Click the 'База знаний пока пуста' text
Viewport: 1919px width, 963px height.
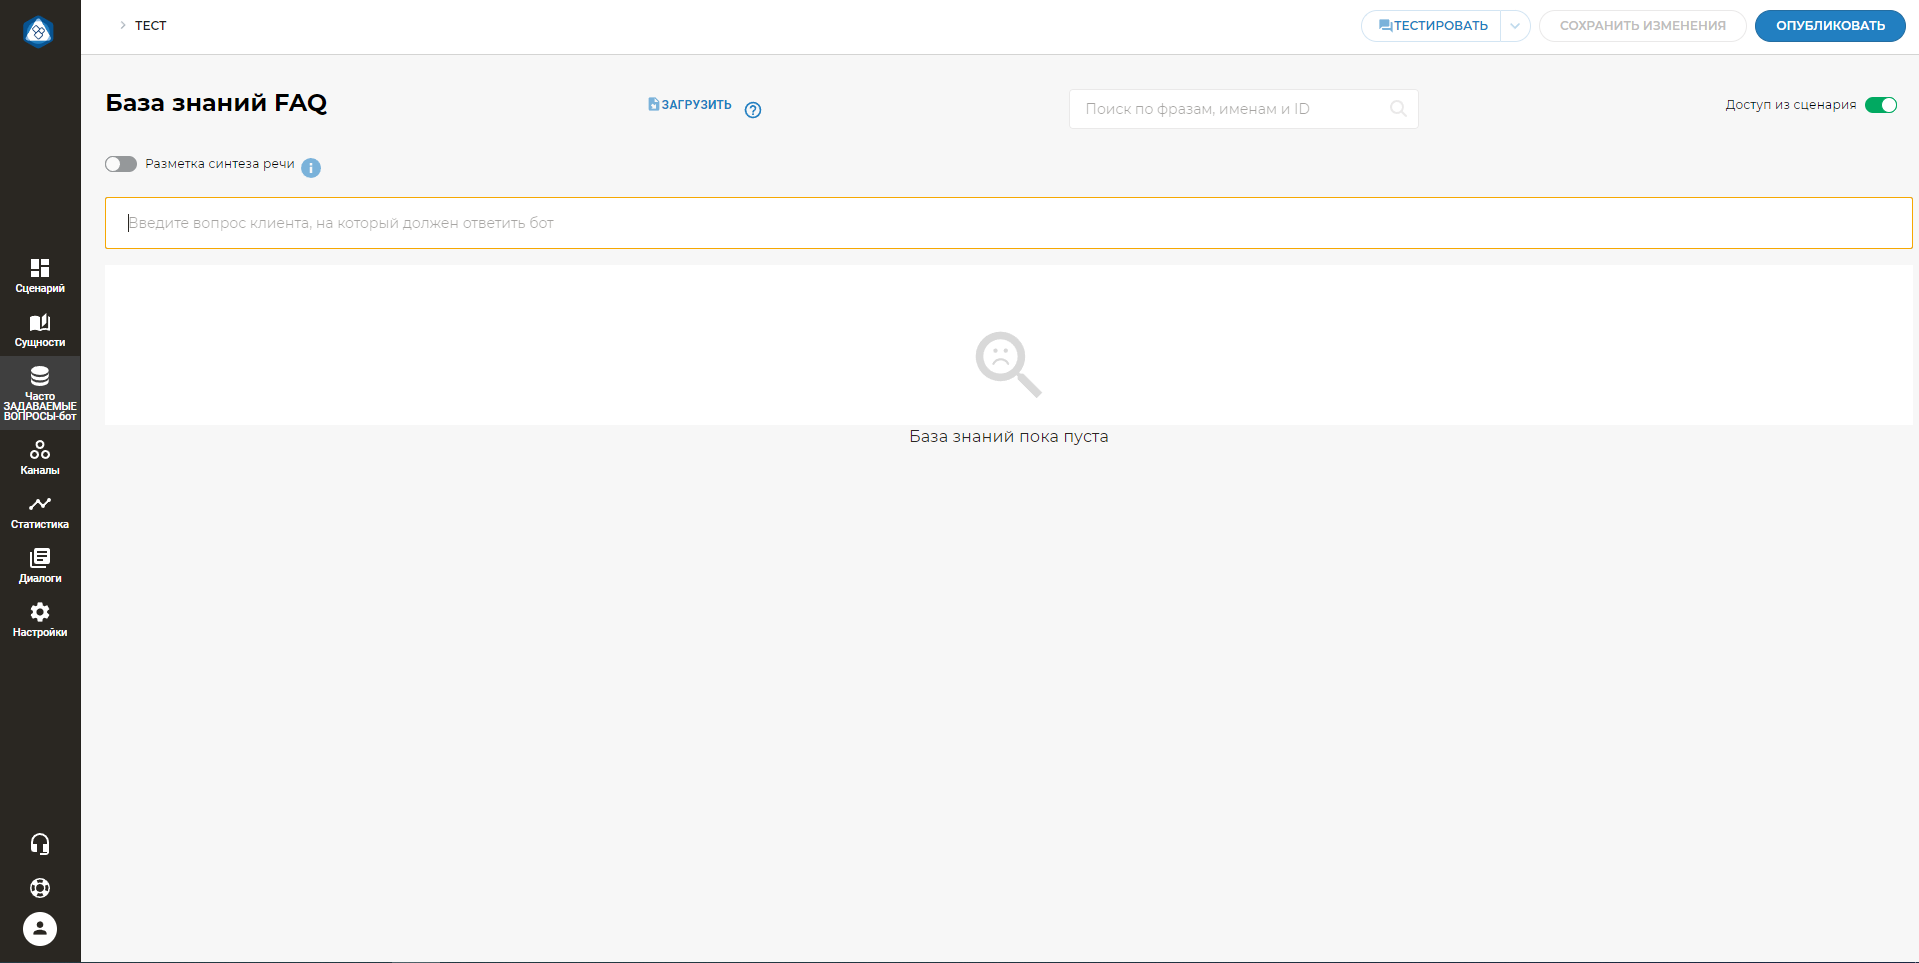[1008, 437]
